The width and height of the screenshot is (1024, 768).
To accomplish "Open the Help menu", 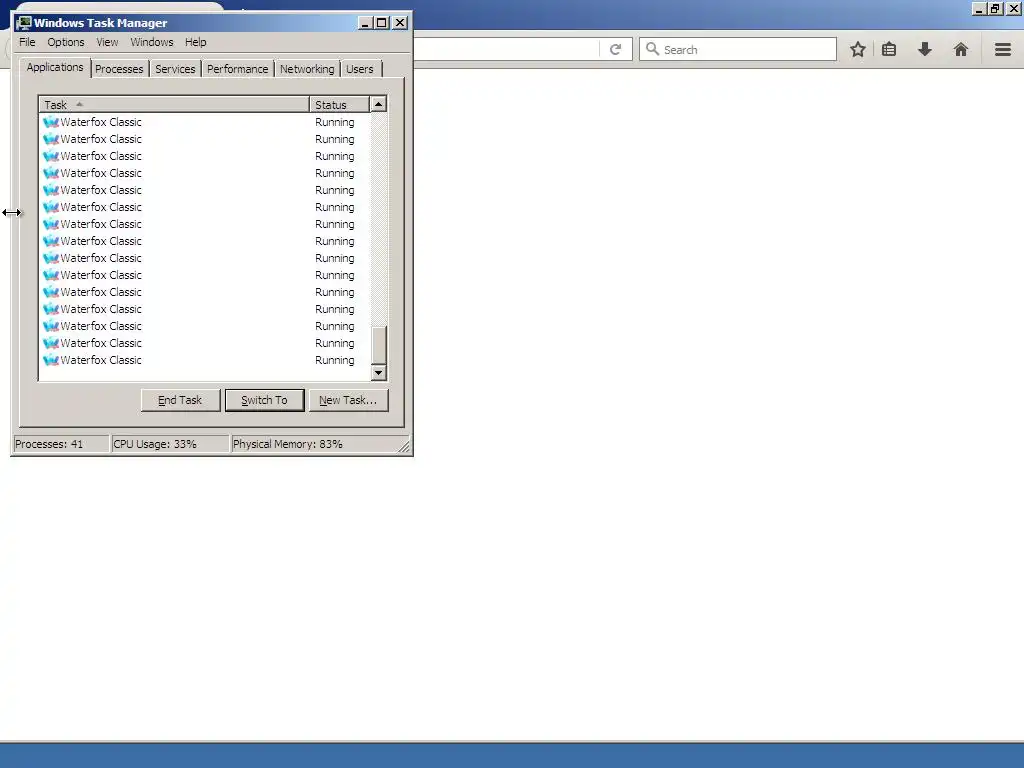I will (195, 42).
